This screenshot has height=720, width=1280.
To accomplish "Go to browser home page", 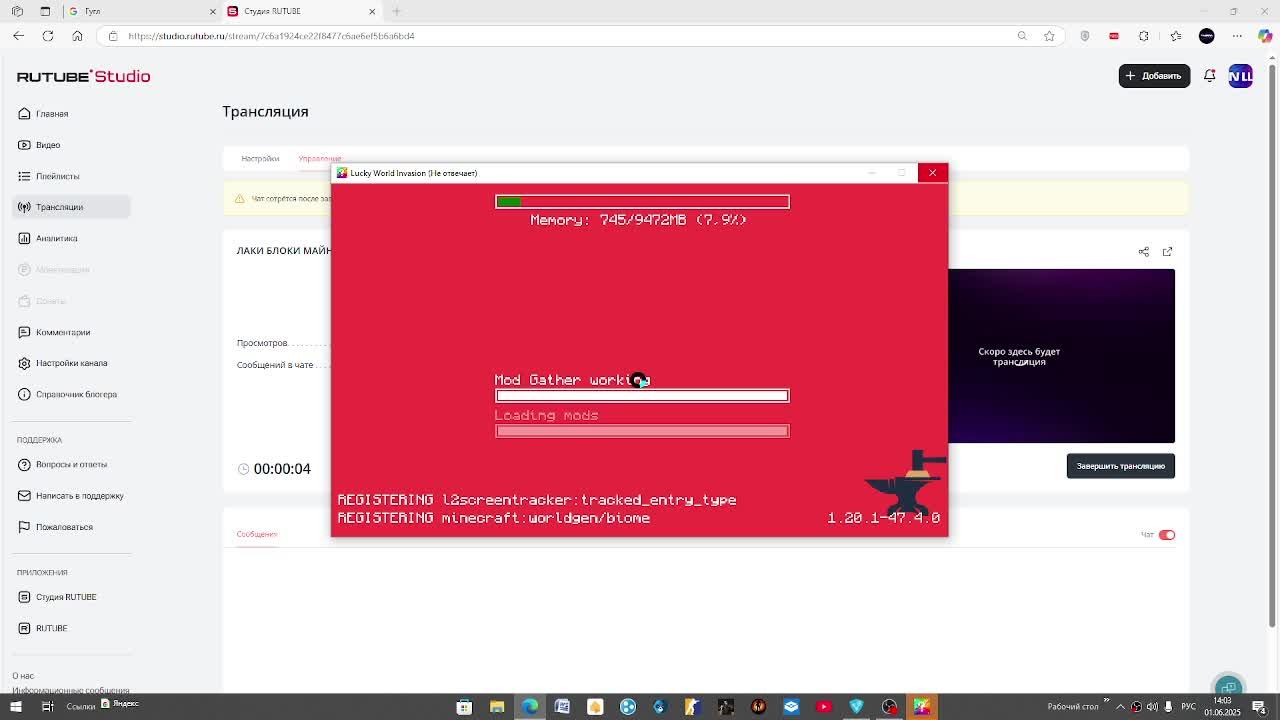I will point(77,36).
